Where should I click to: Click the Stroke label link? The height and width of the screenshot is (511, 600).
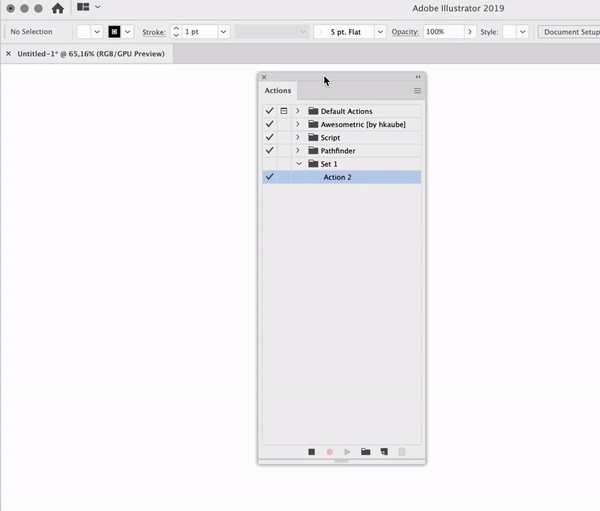click(x=154, y=32)
